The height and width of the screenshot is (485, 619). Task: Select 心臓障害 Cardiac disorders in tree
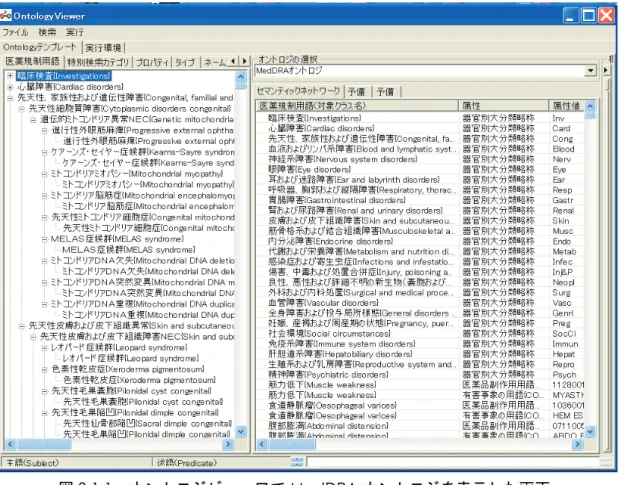click(70, 86)
